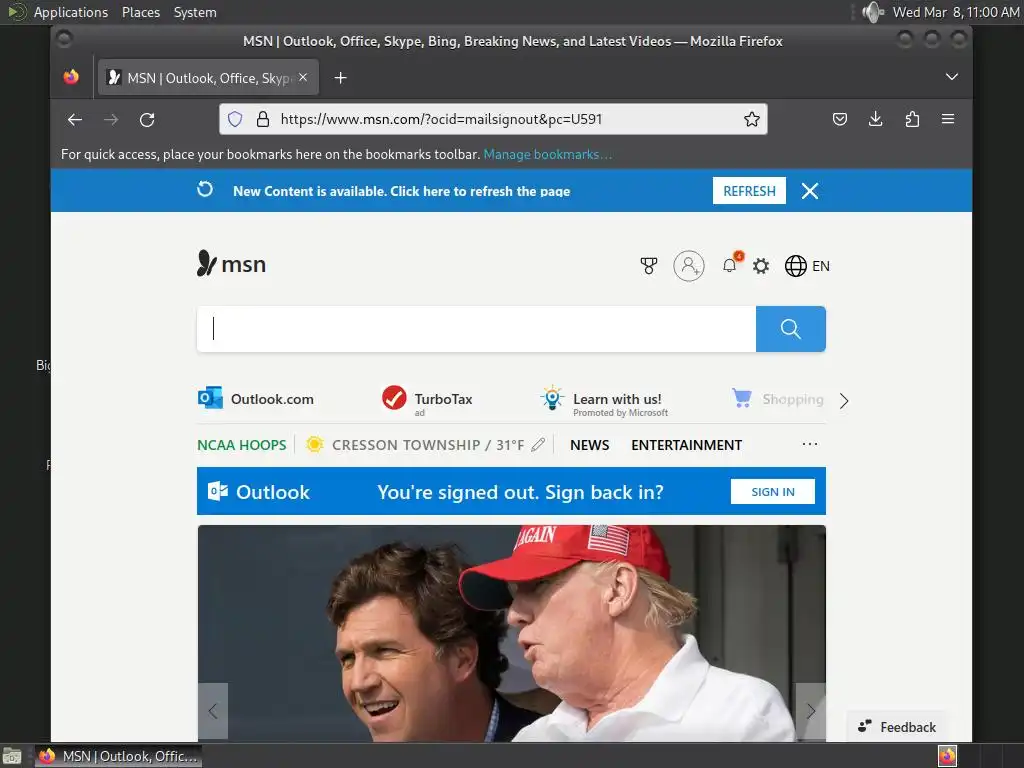Open the NCAA HOOPS category
Image resolution: width=1024 pixels, height=768 pixels.
pos(242,445)
